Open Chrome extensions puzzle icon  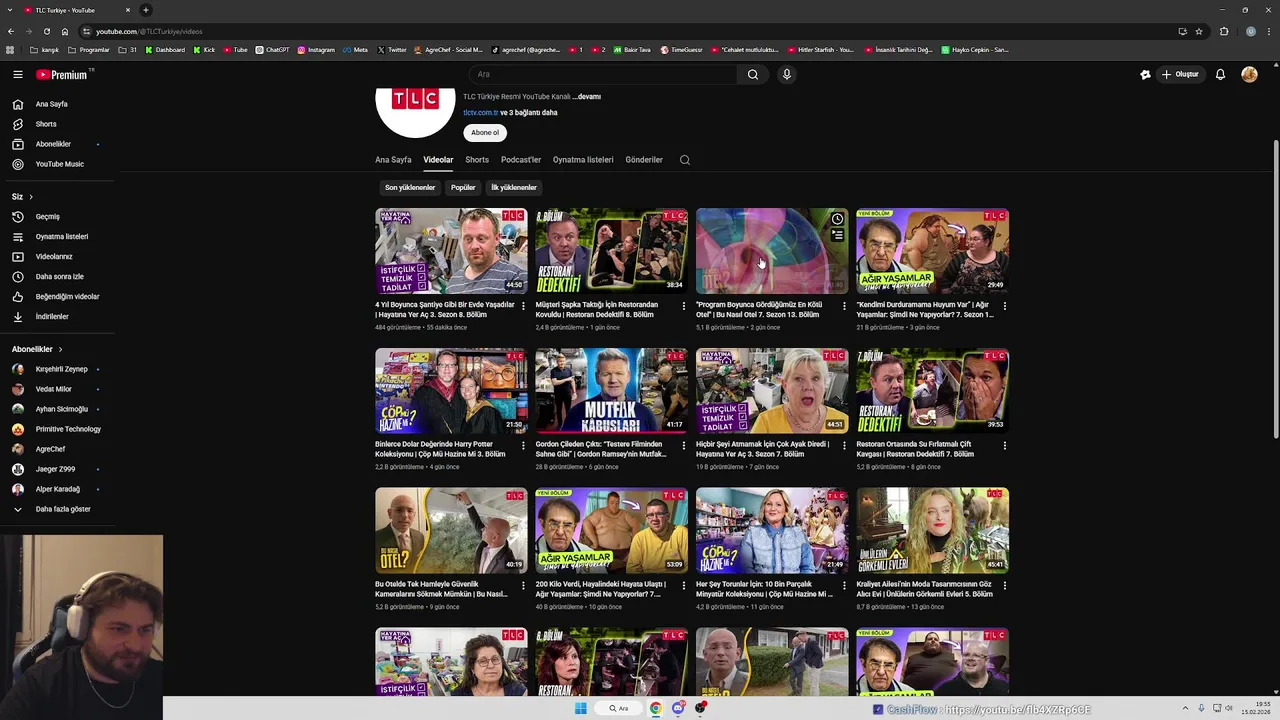(x=1224, y=31)
